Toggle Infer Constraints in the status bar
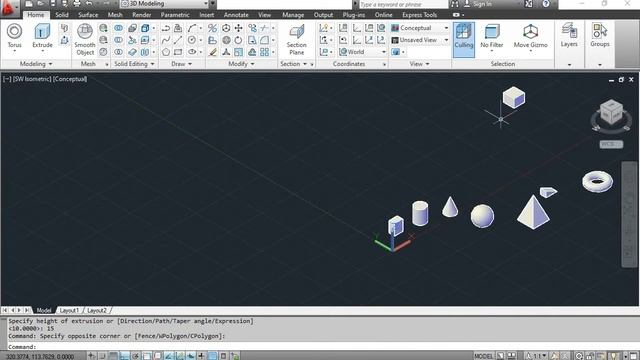The height and width of the screenshot is (360, 640). pyautogui.click(x=91, y=356)
